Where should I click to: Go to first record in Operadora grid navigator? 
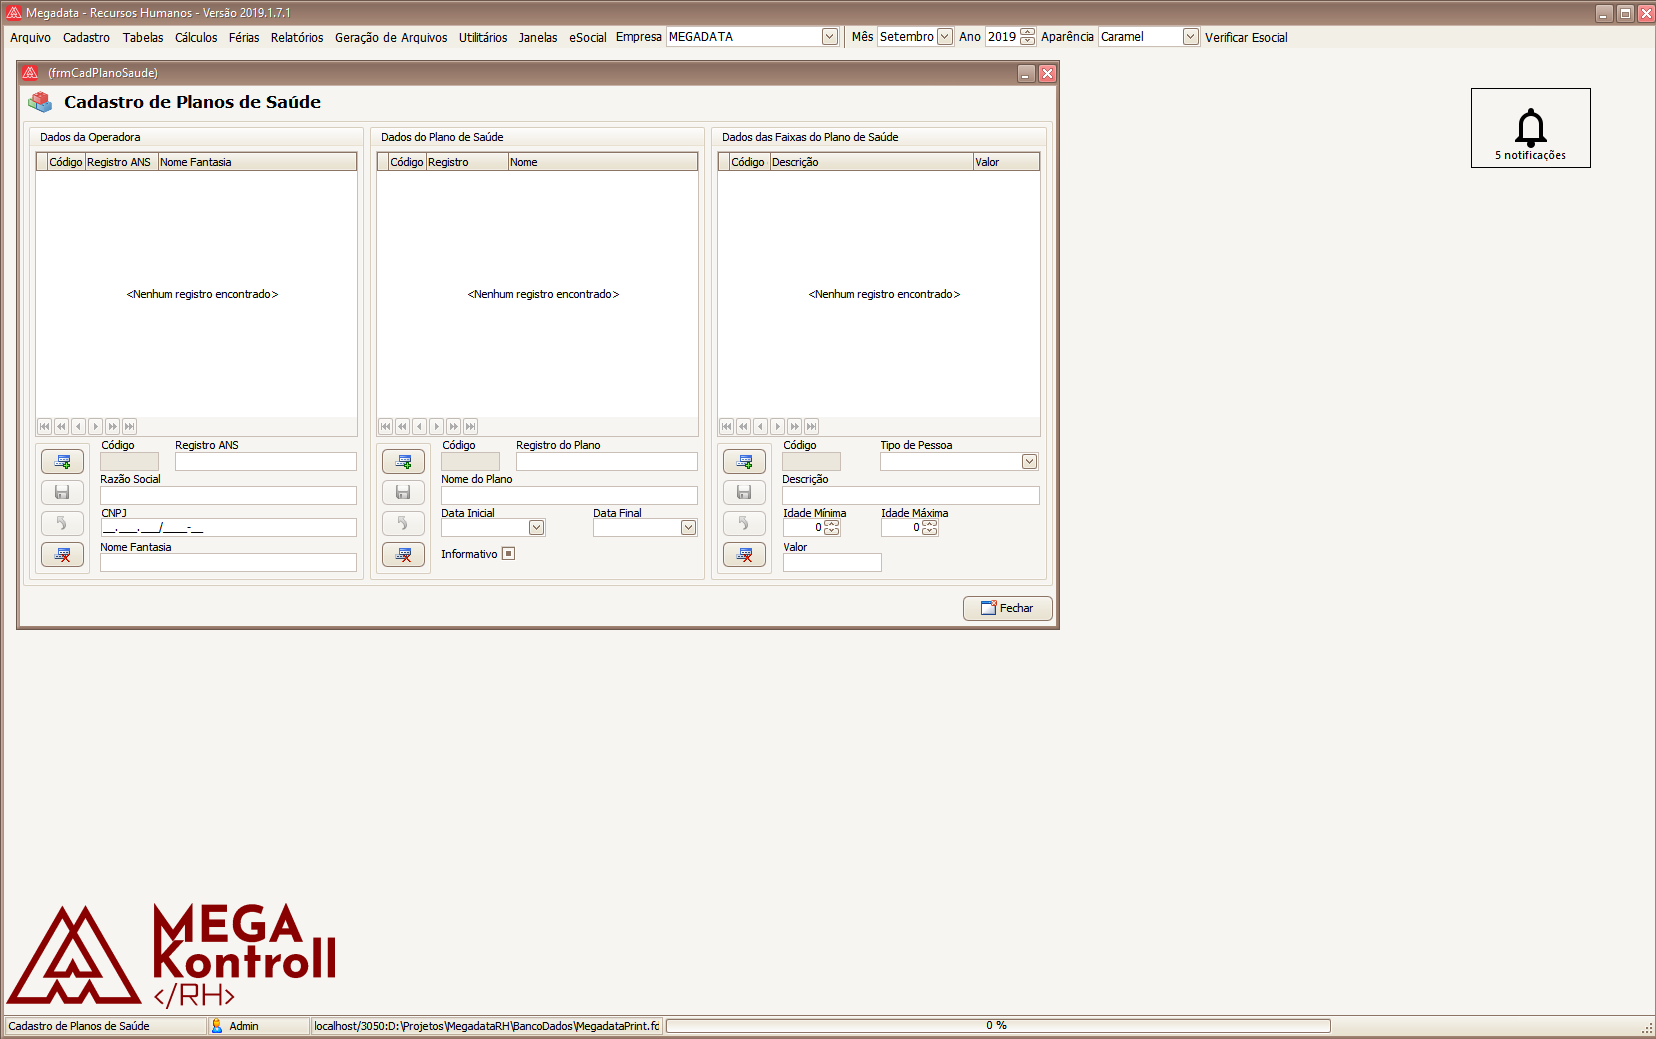point(44,426)
